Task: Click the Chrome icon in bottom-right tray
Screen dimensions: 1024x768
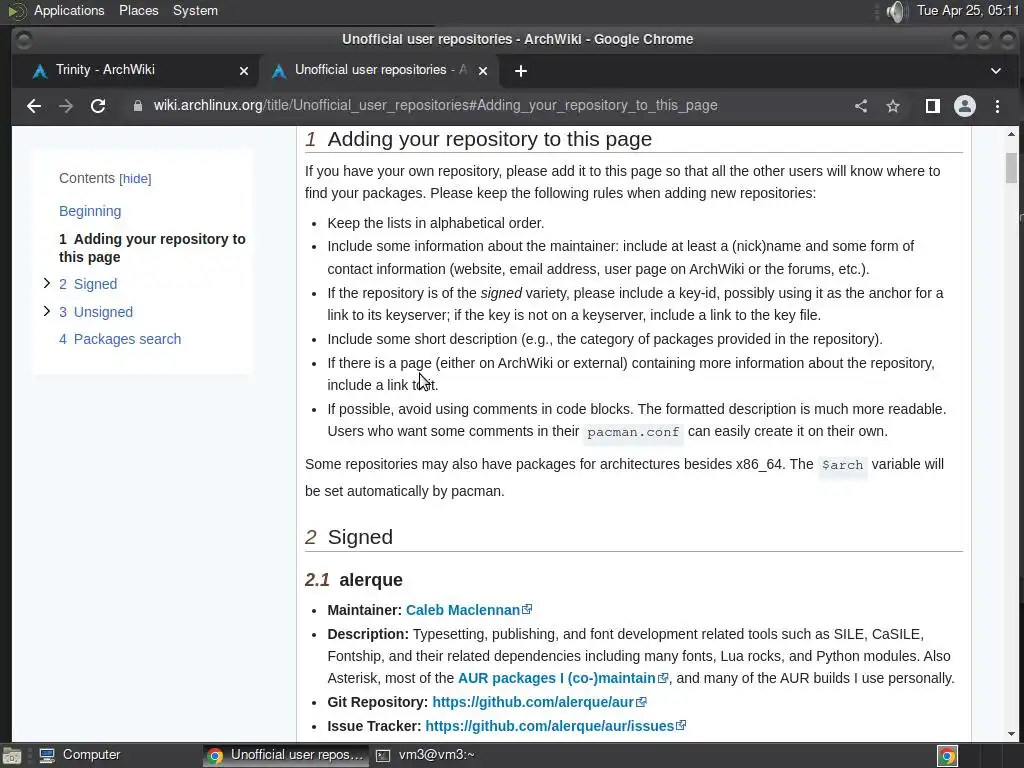Action: click(947, 756)
